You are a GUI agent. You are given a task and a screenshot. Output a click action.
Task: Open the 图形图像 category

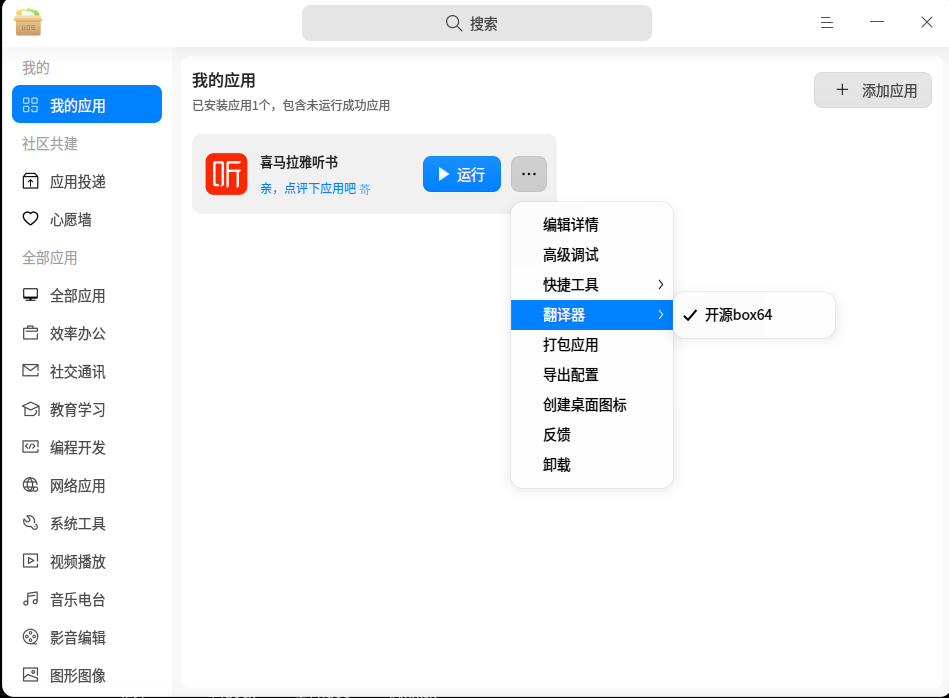point(87,675)
